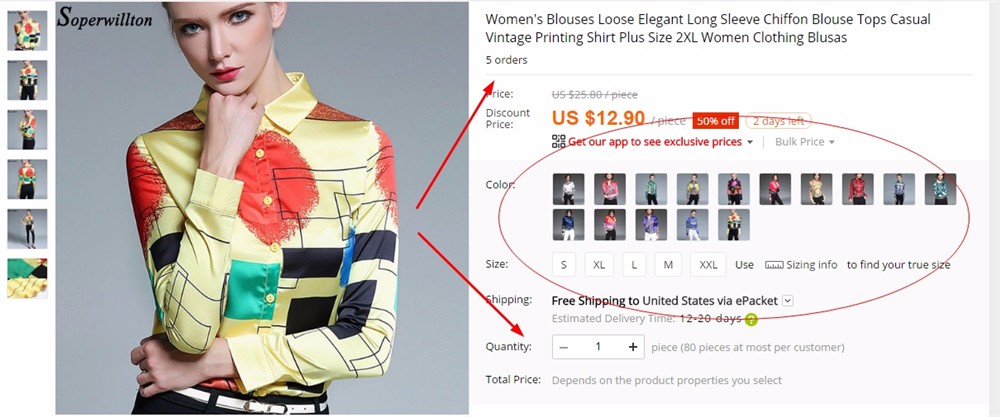Open Get our app to see exclusive prices
1000x417 pixels.
655,142
